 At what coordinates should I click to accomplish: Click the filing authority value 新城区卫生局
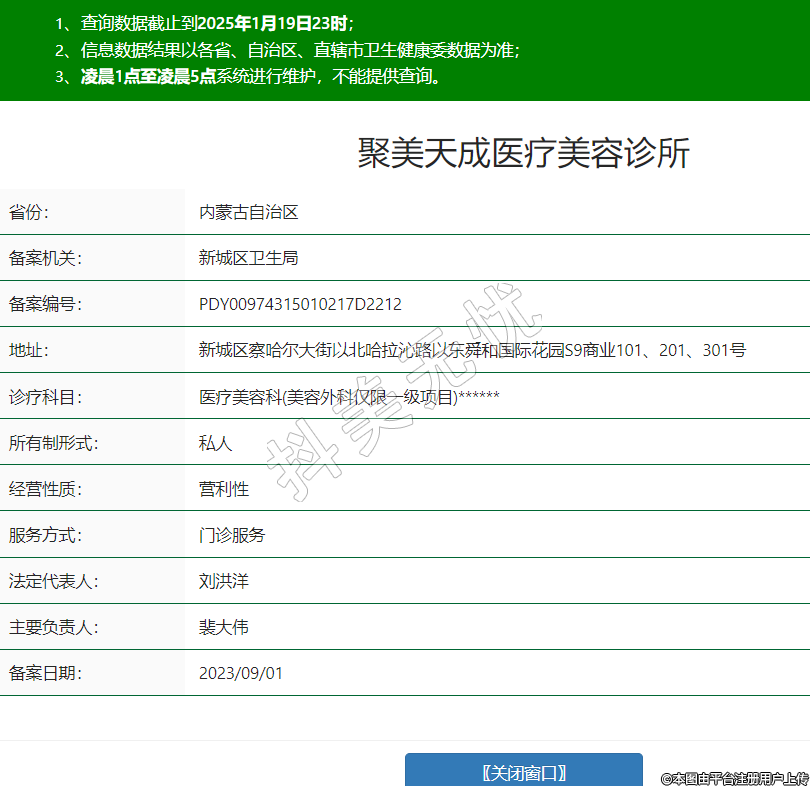tap(248, 258)
